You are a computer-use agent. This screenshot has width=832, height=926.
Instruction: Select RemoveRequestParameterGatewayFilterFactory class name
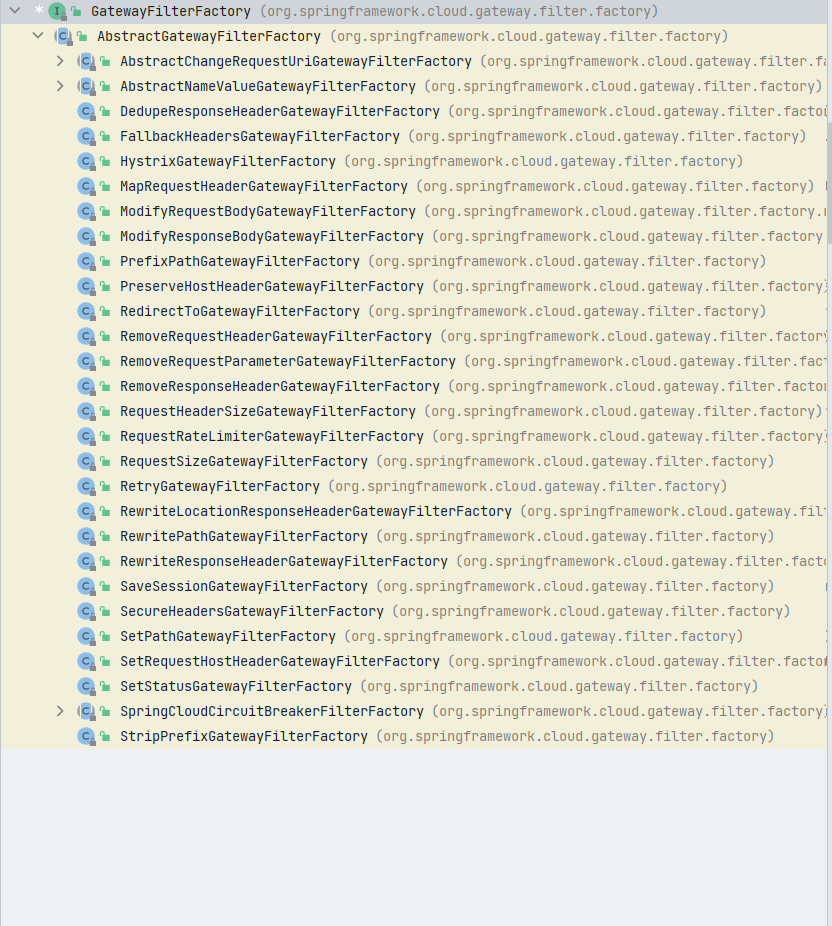tap(288, 361)
